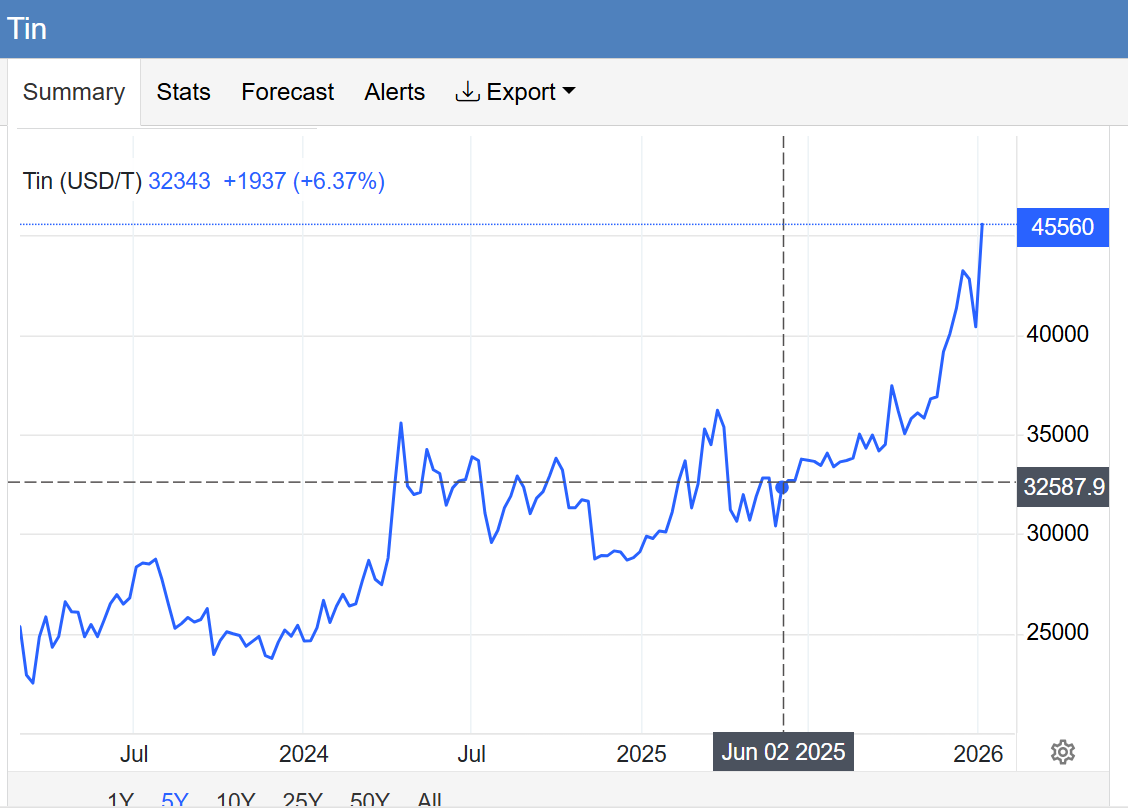
Task: Click the 45560 current price label
Action: click(1063, 227)
